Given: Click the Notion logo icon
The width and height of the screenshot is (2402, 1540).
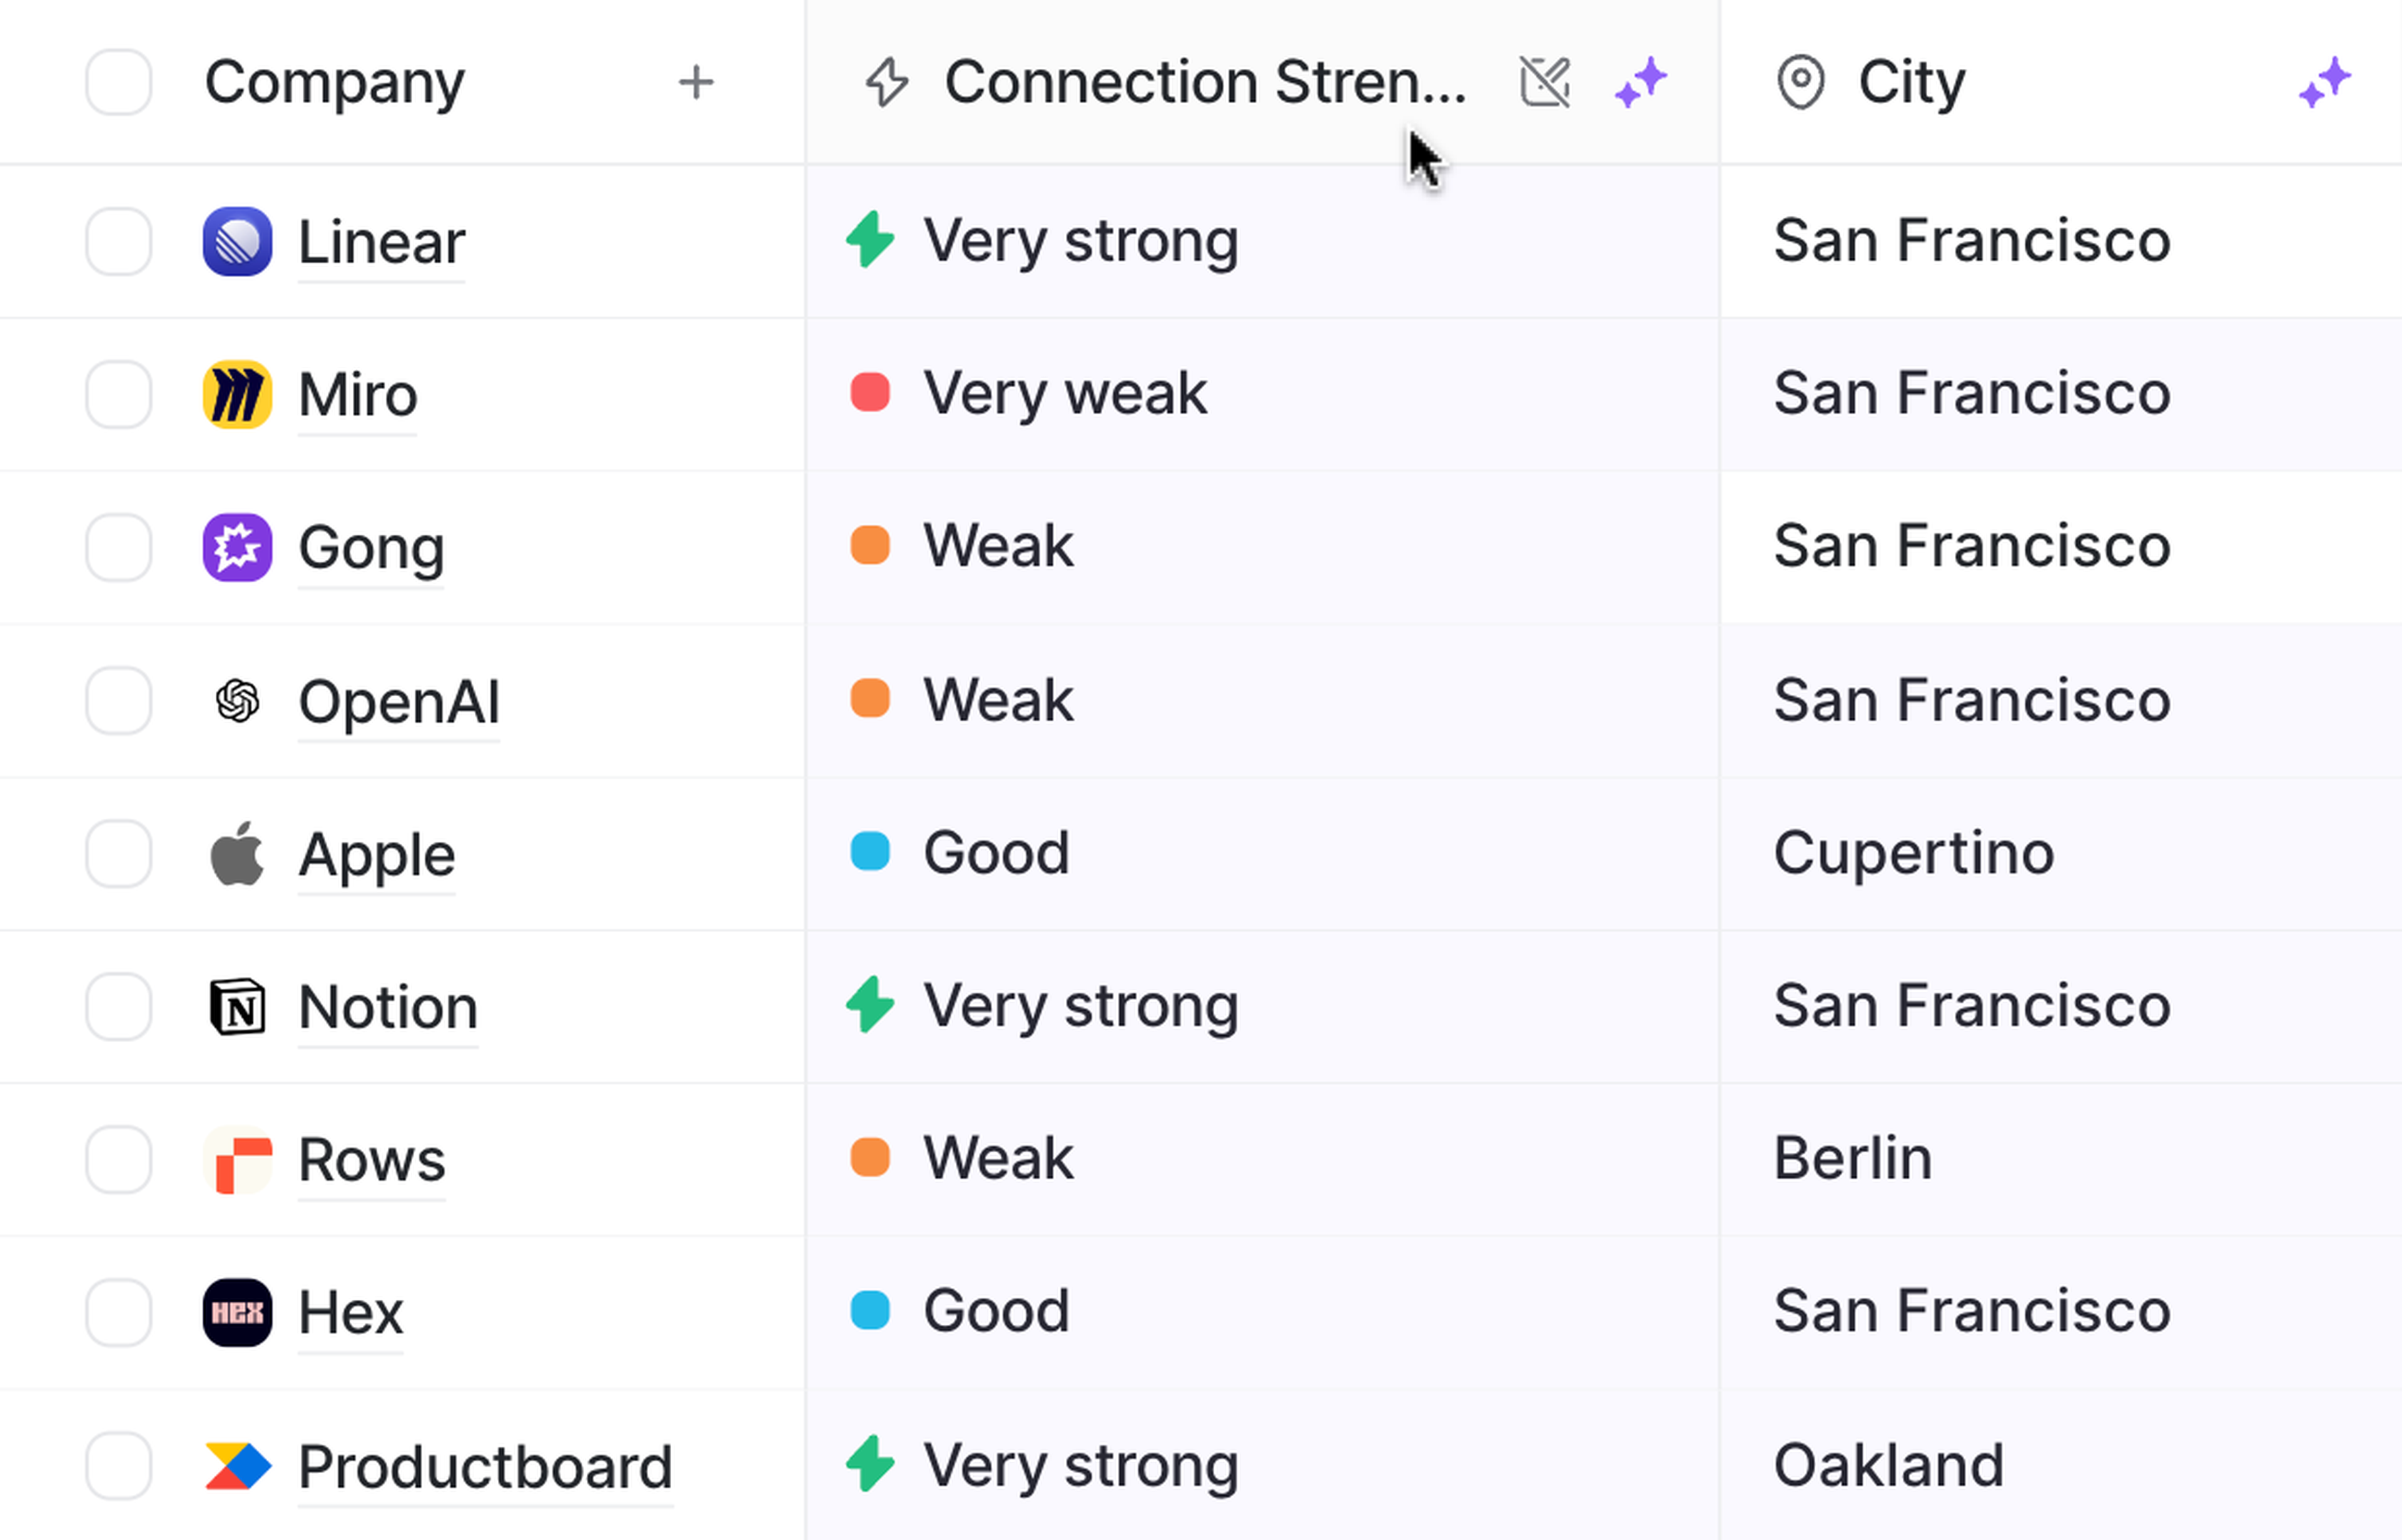Looking at the screenshot, I should [237, 1006].
